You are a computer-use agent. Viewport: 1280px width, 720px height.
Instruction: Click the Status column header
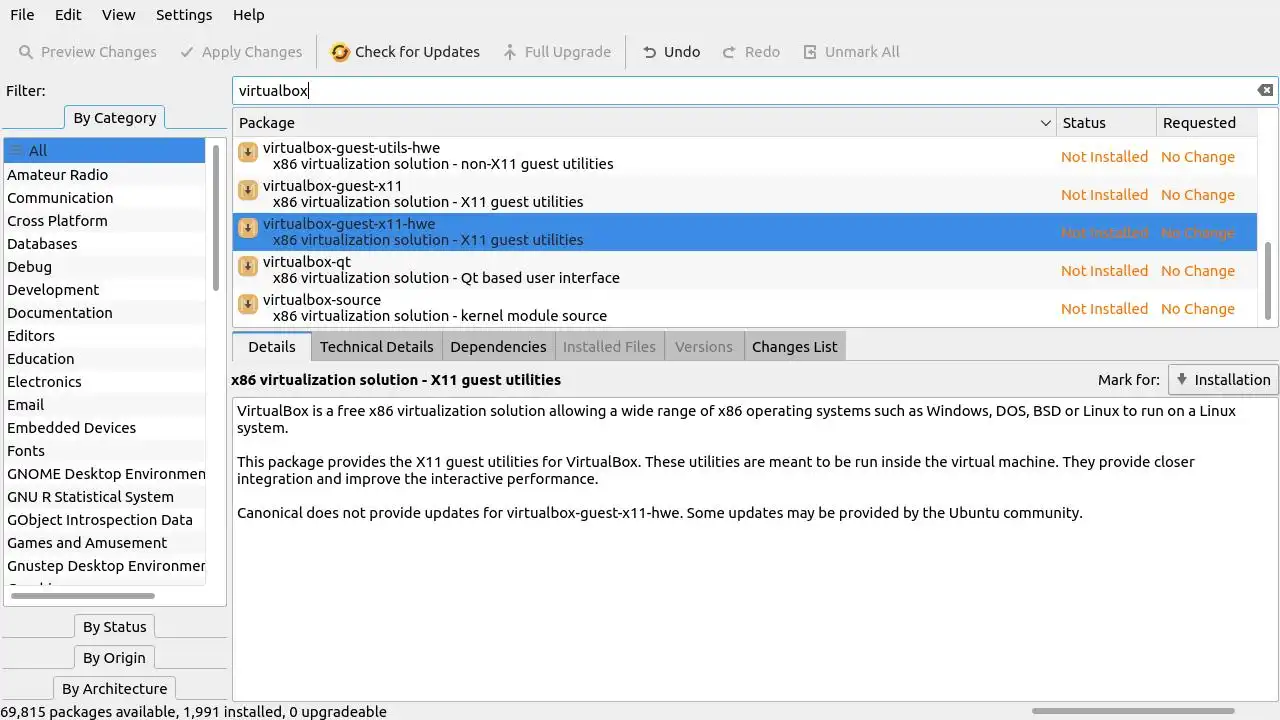1105,123
